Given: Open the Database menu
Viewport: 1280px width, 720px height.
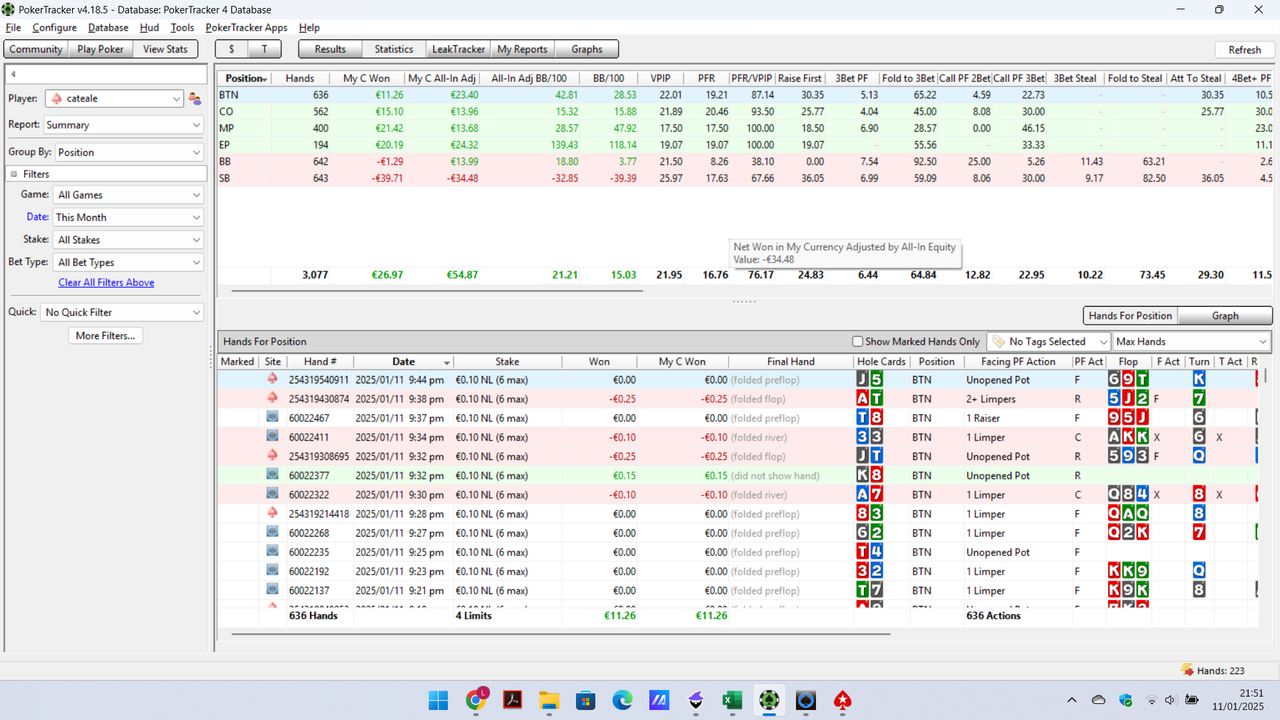Looking at the screenshot, I should tap(108, 28).
